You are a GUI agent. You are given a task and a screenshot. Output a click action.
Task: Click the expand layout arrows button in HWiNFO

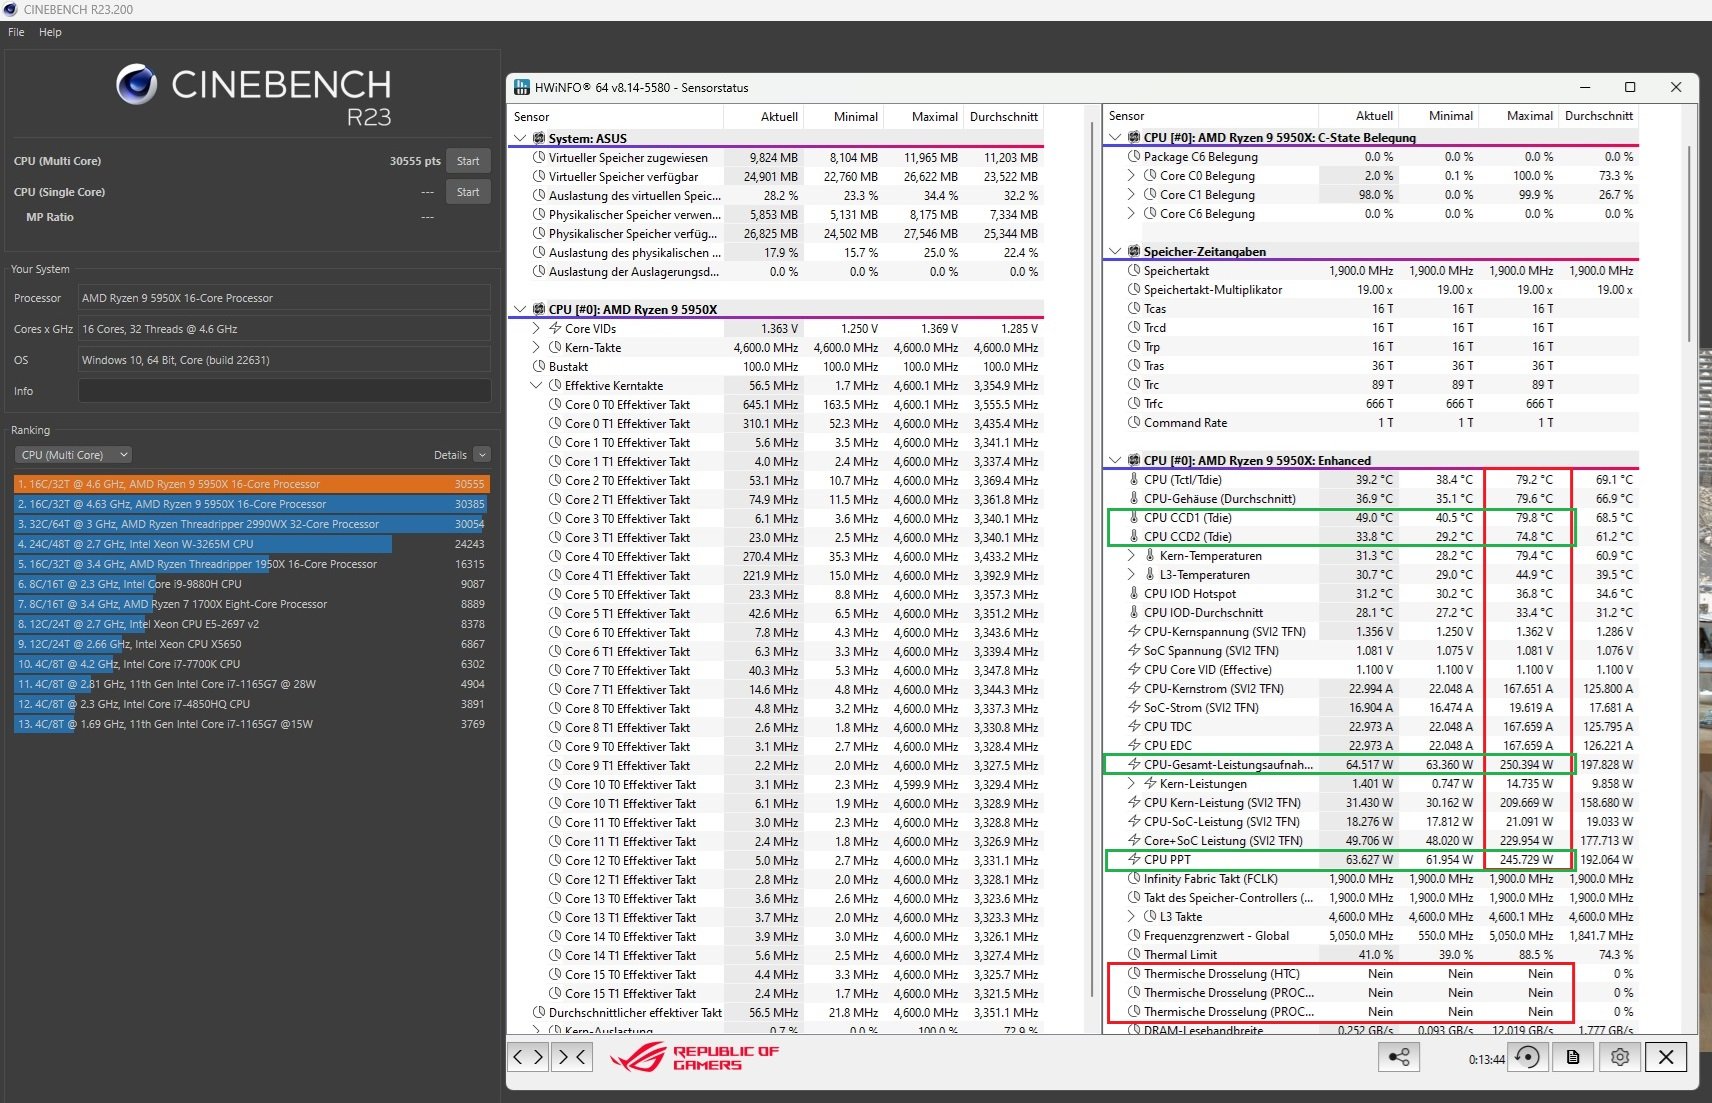click(528, 1057)
